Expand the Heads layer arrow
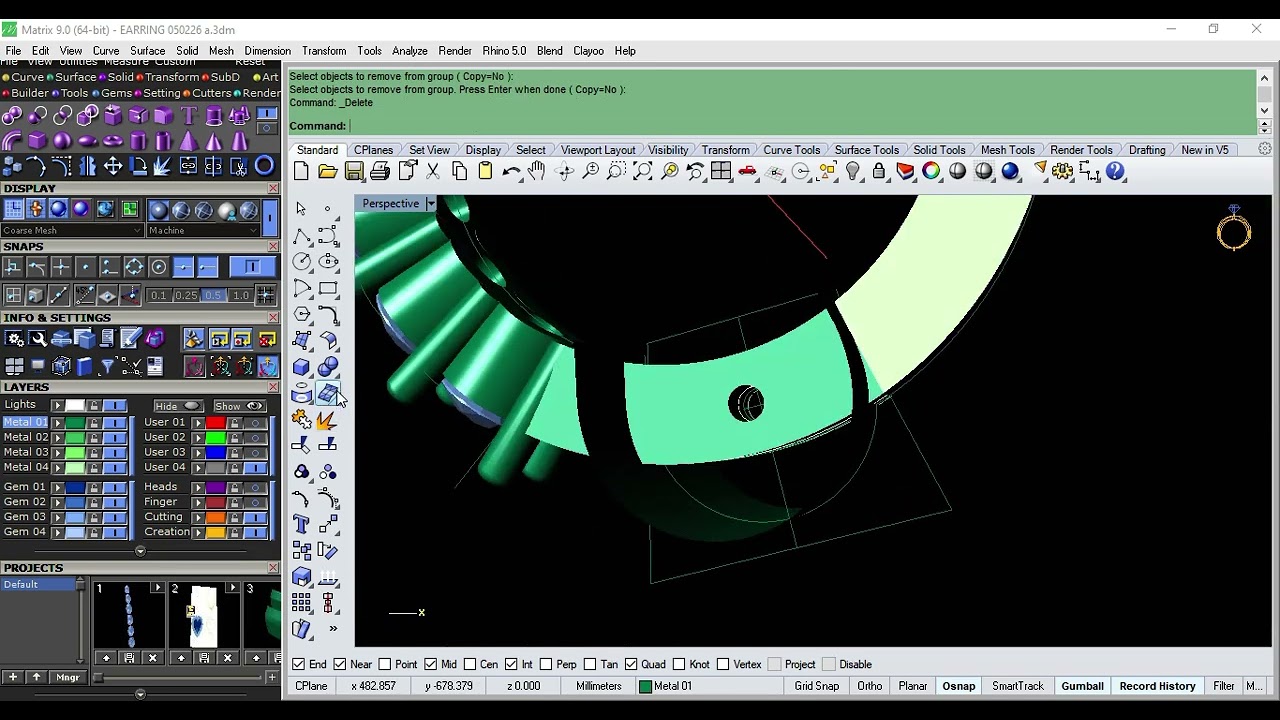This screenshot has width=1280, height=720. tap(198, 487)
